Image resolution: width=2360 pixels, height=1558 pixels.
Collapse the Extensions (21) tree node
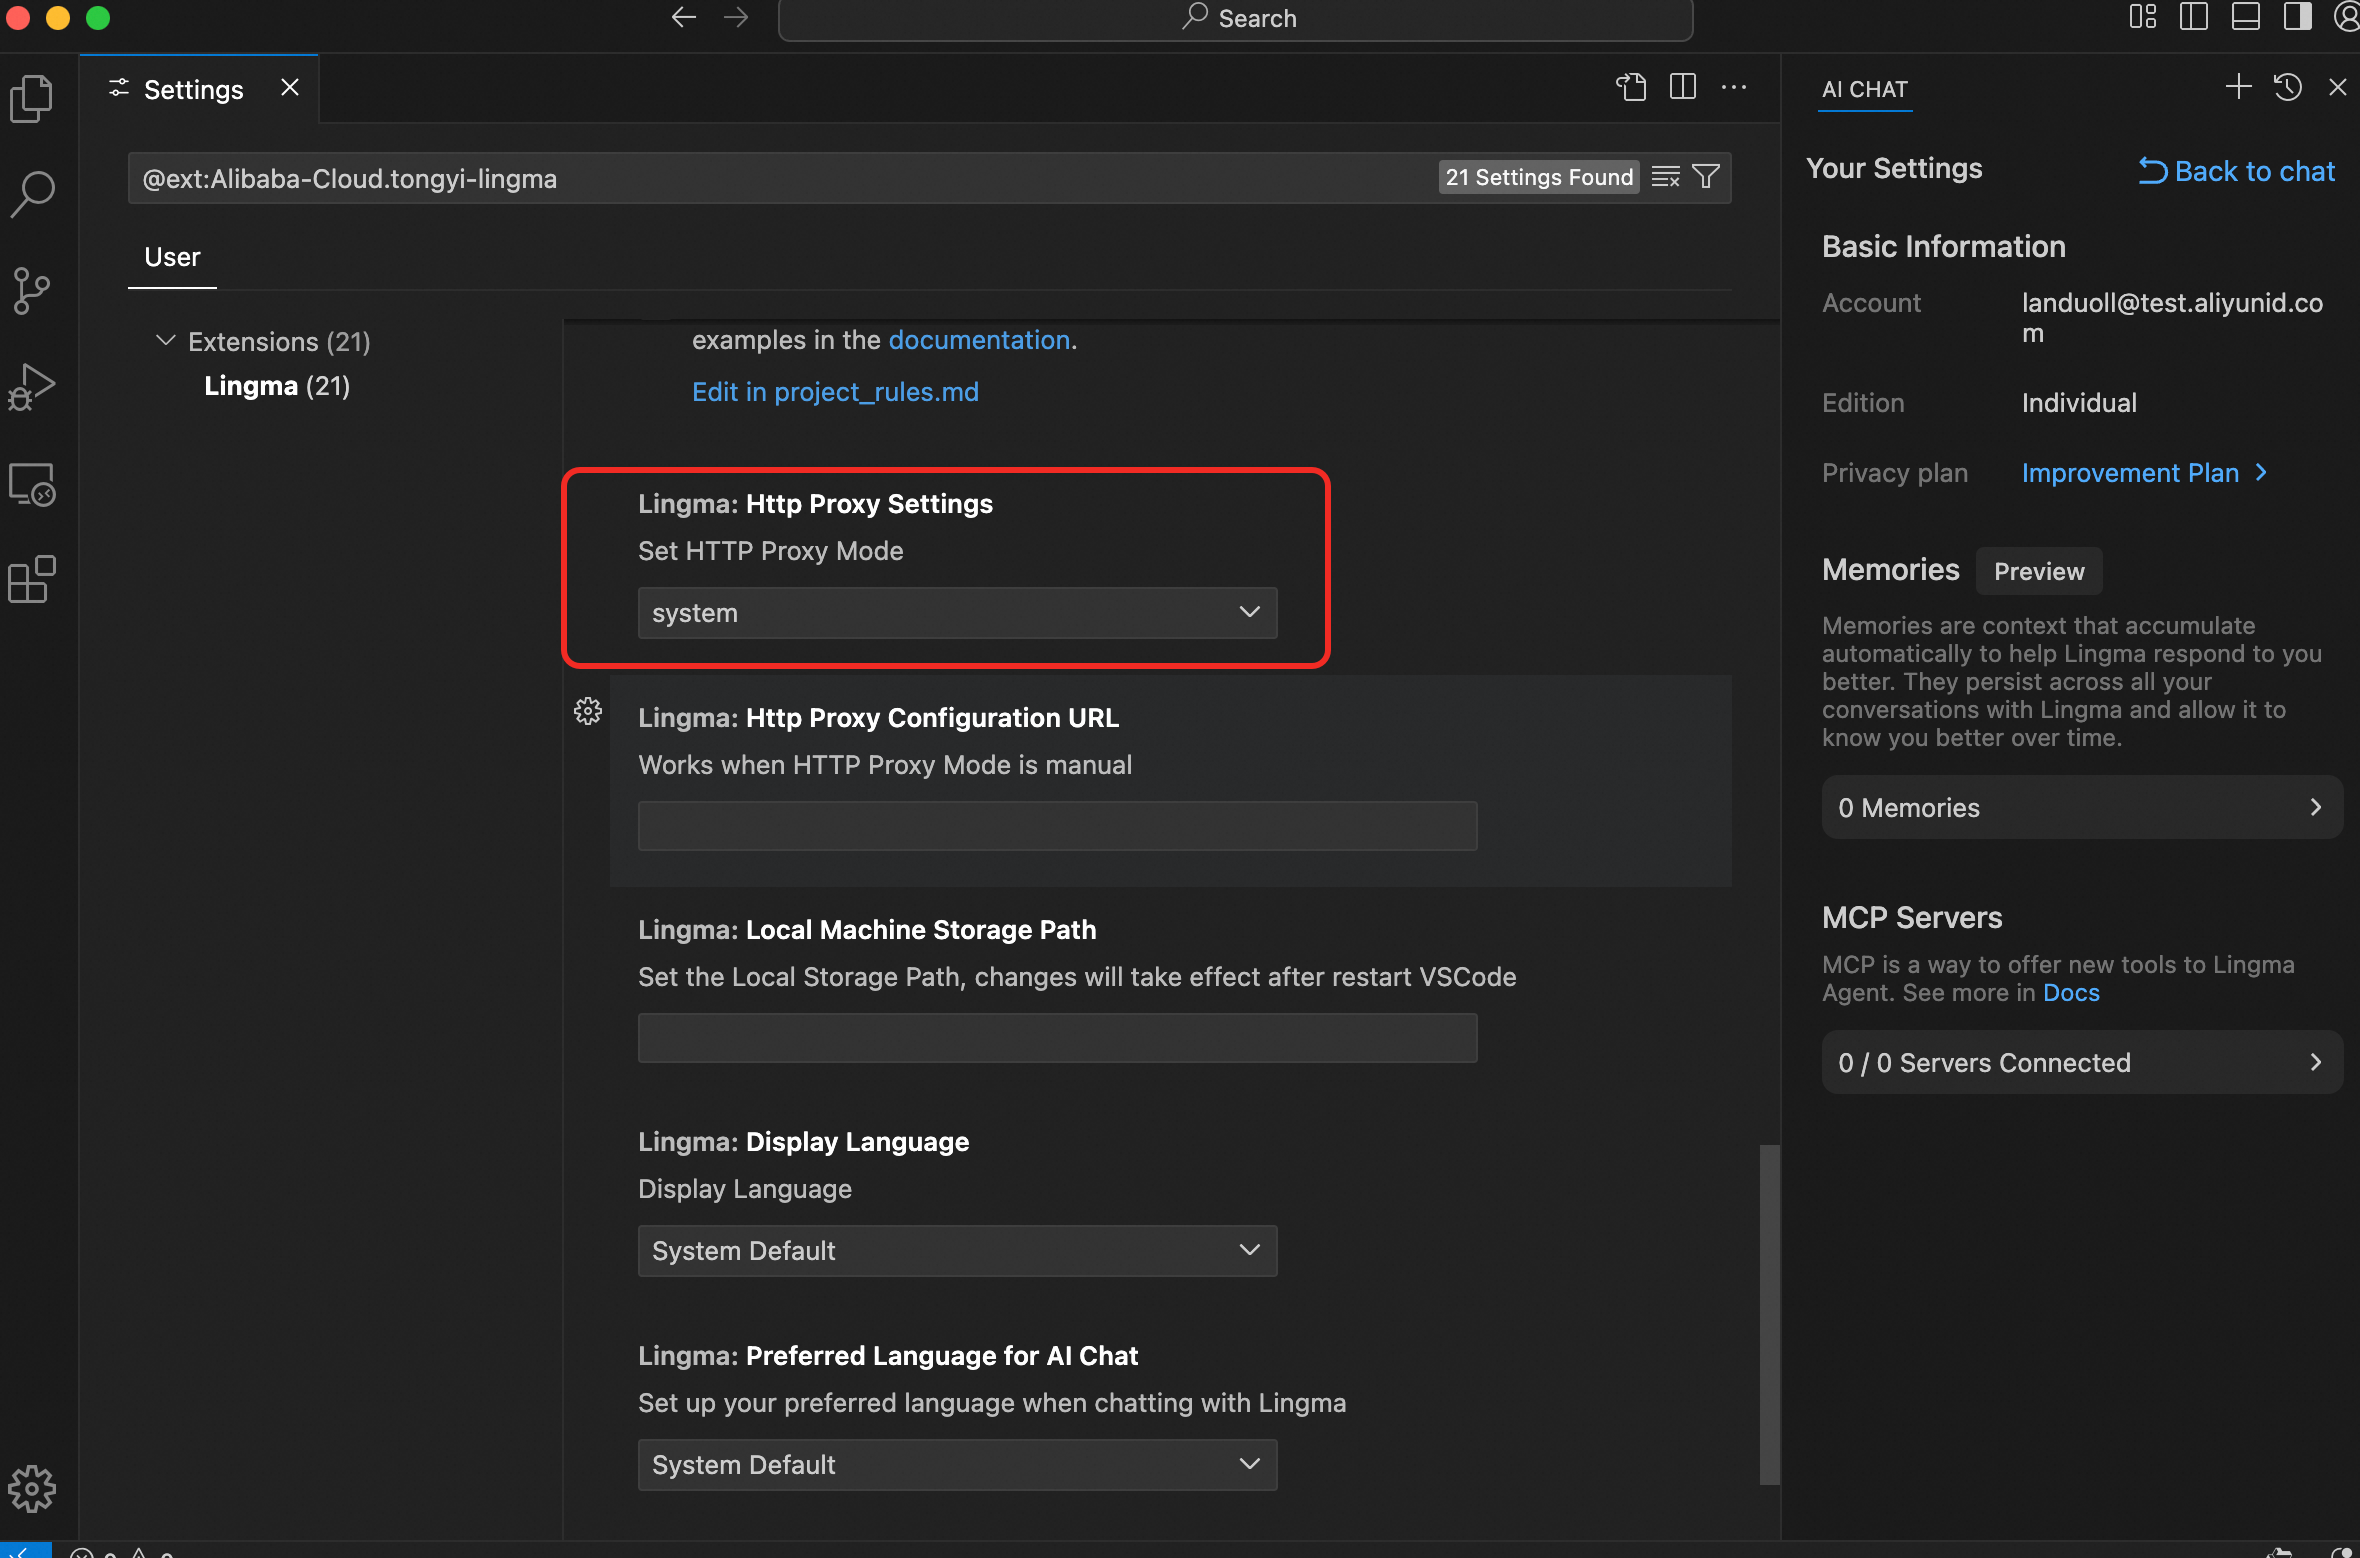point(165,342)
